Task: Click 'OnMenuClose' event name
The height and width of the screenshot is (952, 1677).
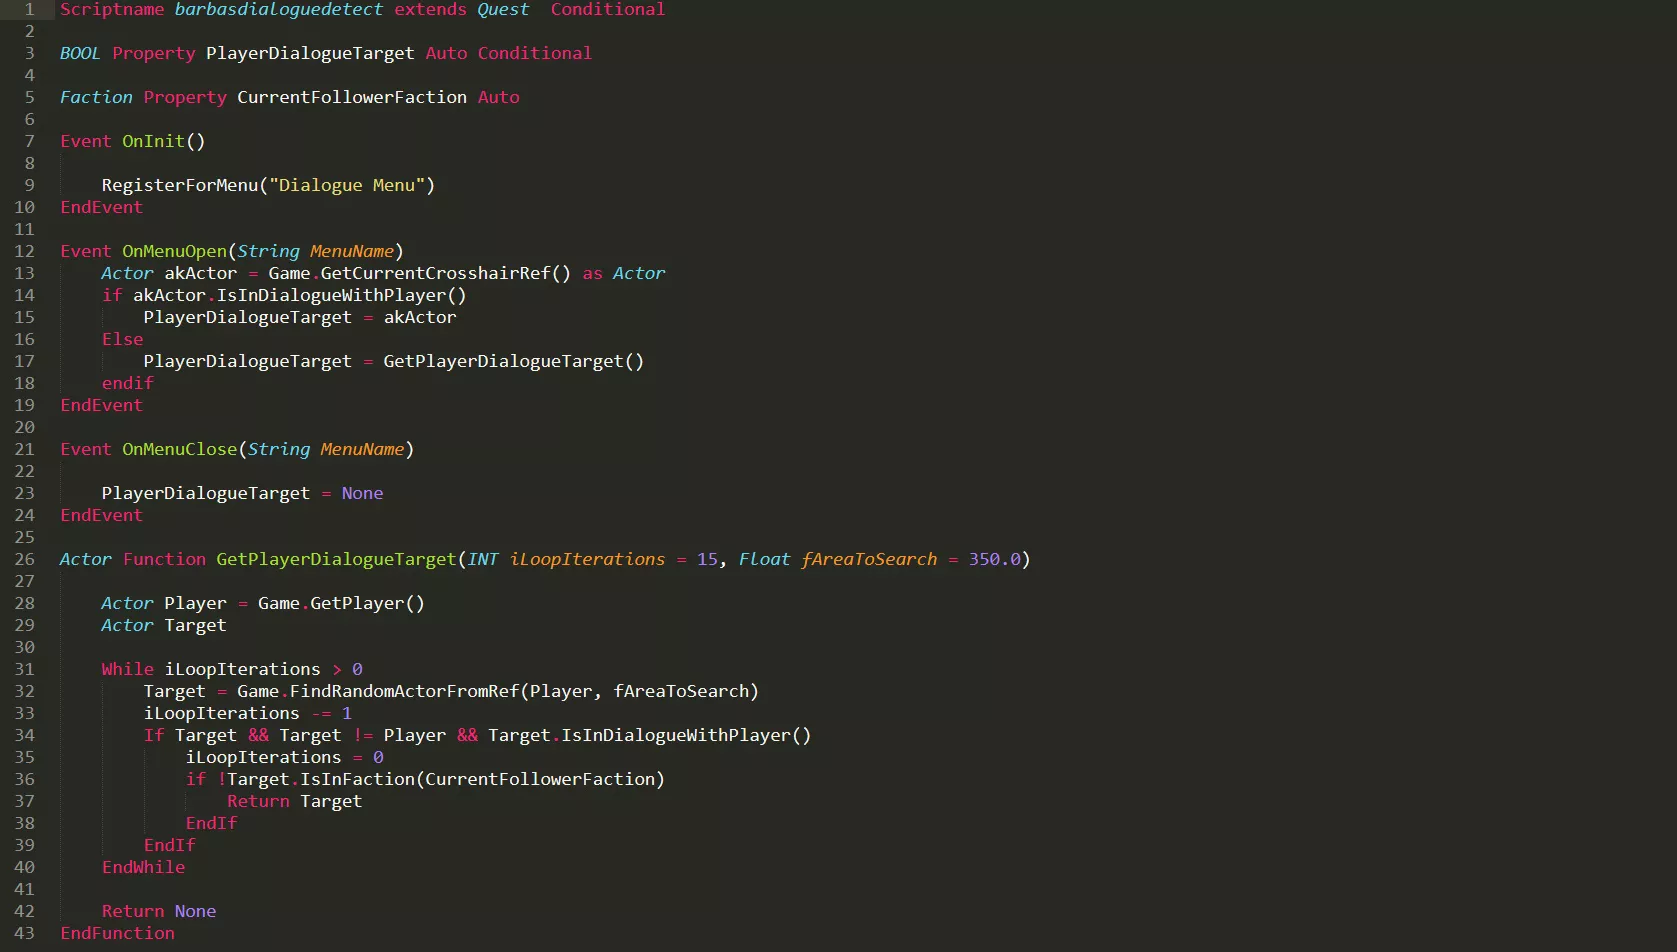Action: (179, 449)
